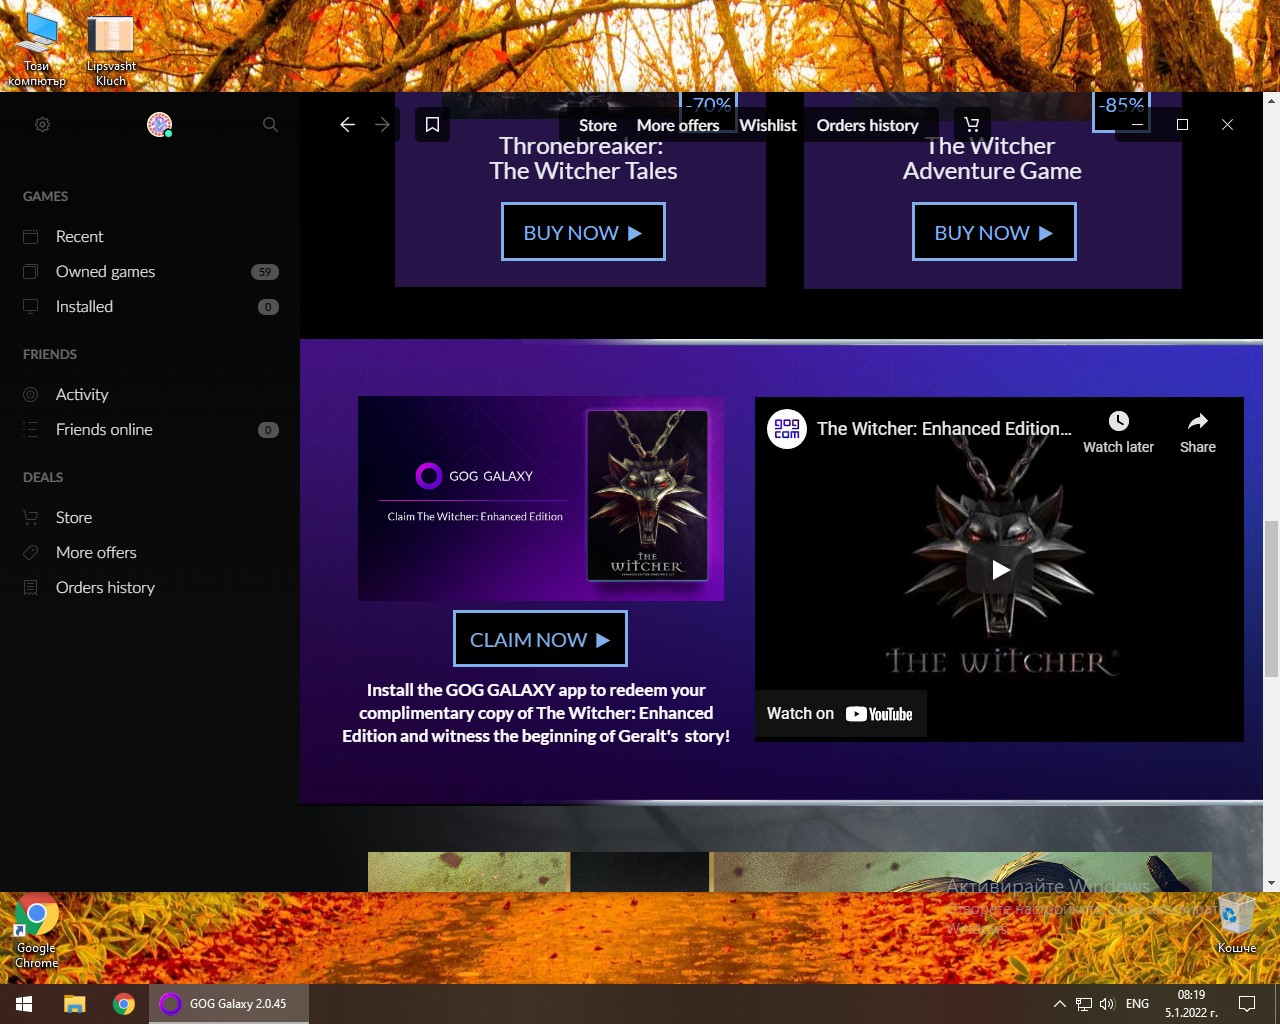This screenshot has width=1280, height=1024.
Task: Click the Installed monitor icon
Action: pyautogui.click(x=31, y=307)
